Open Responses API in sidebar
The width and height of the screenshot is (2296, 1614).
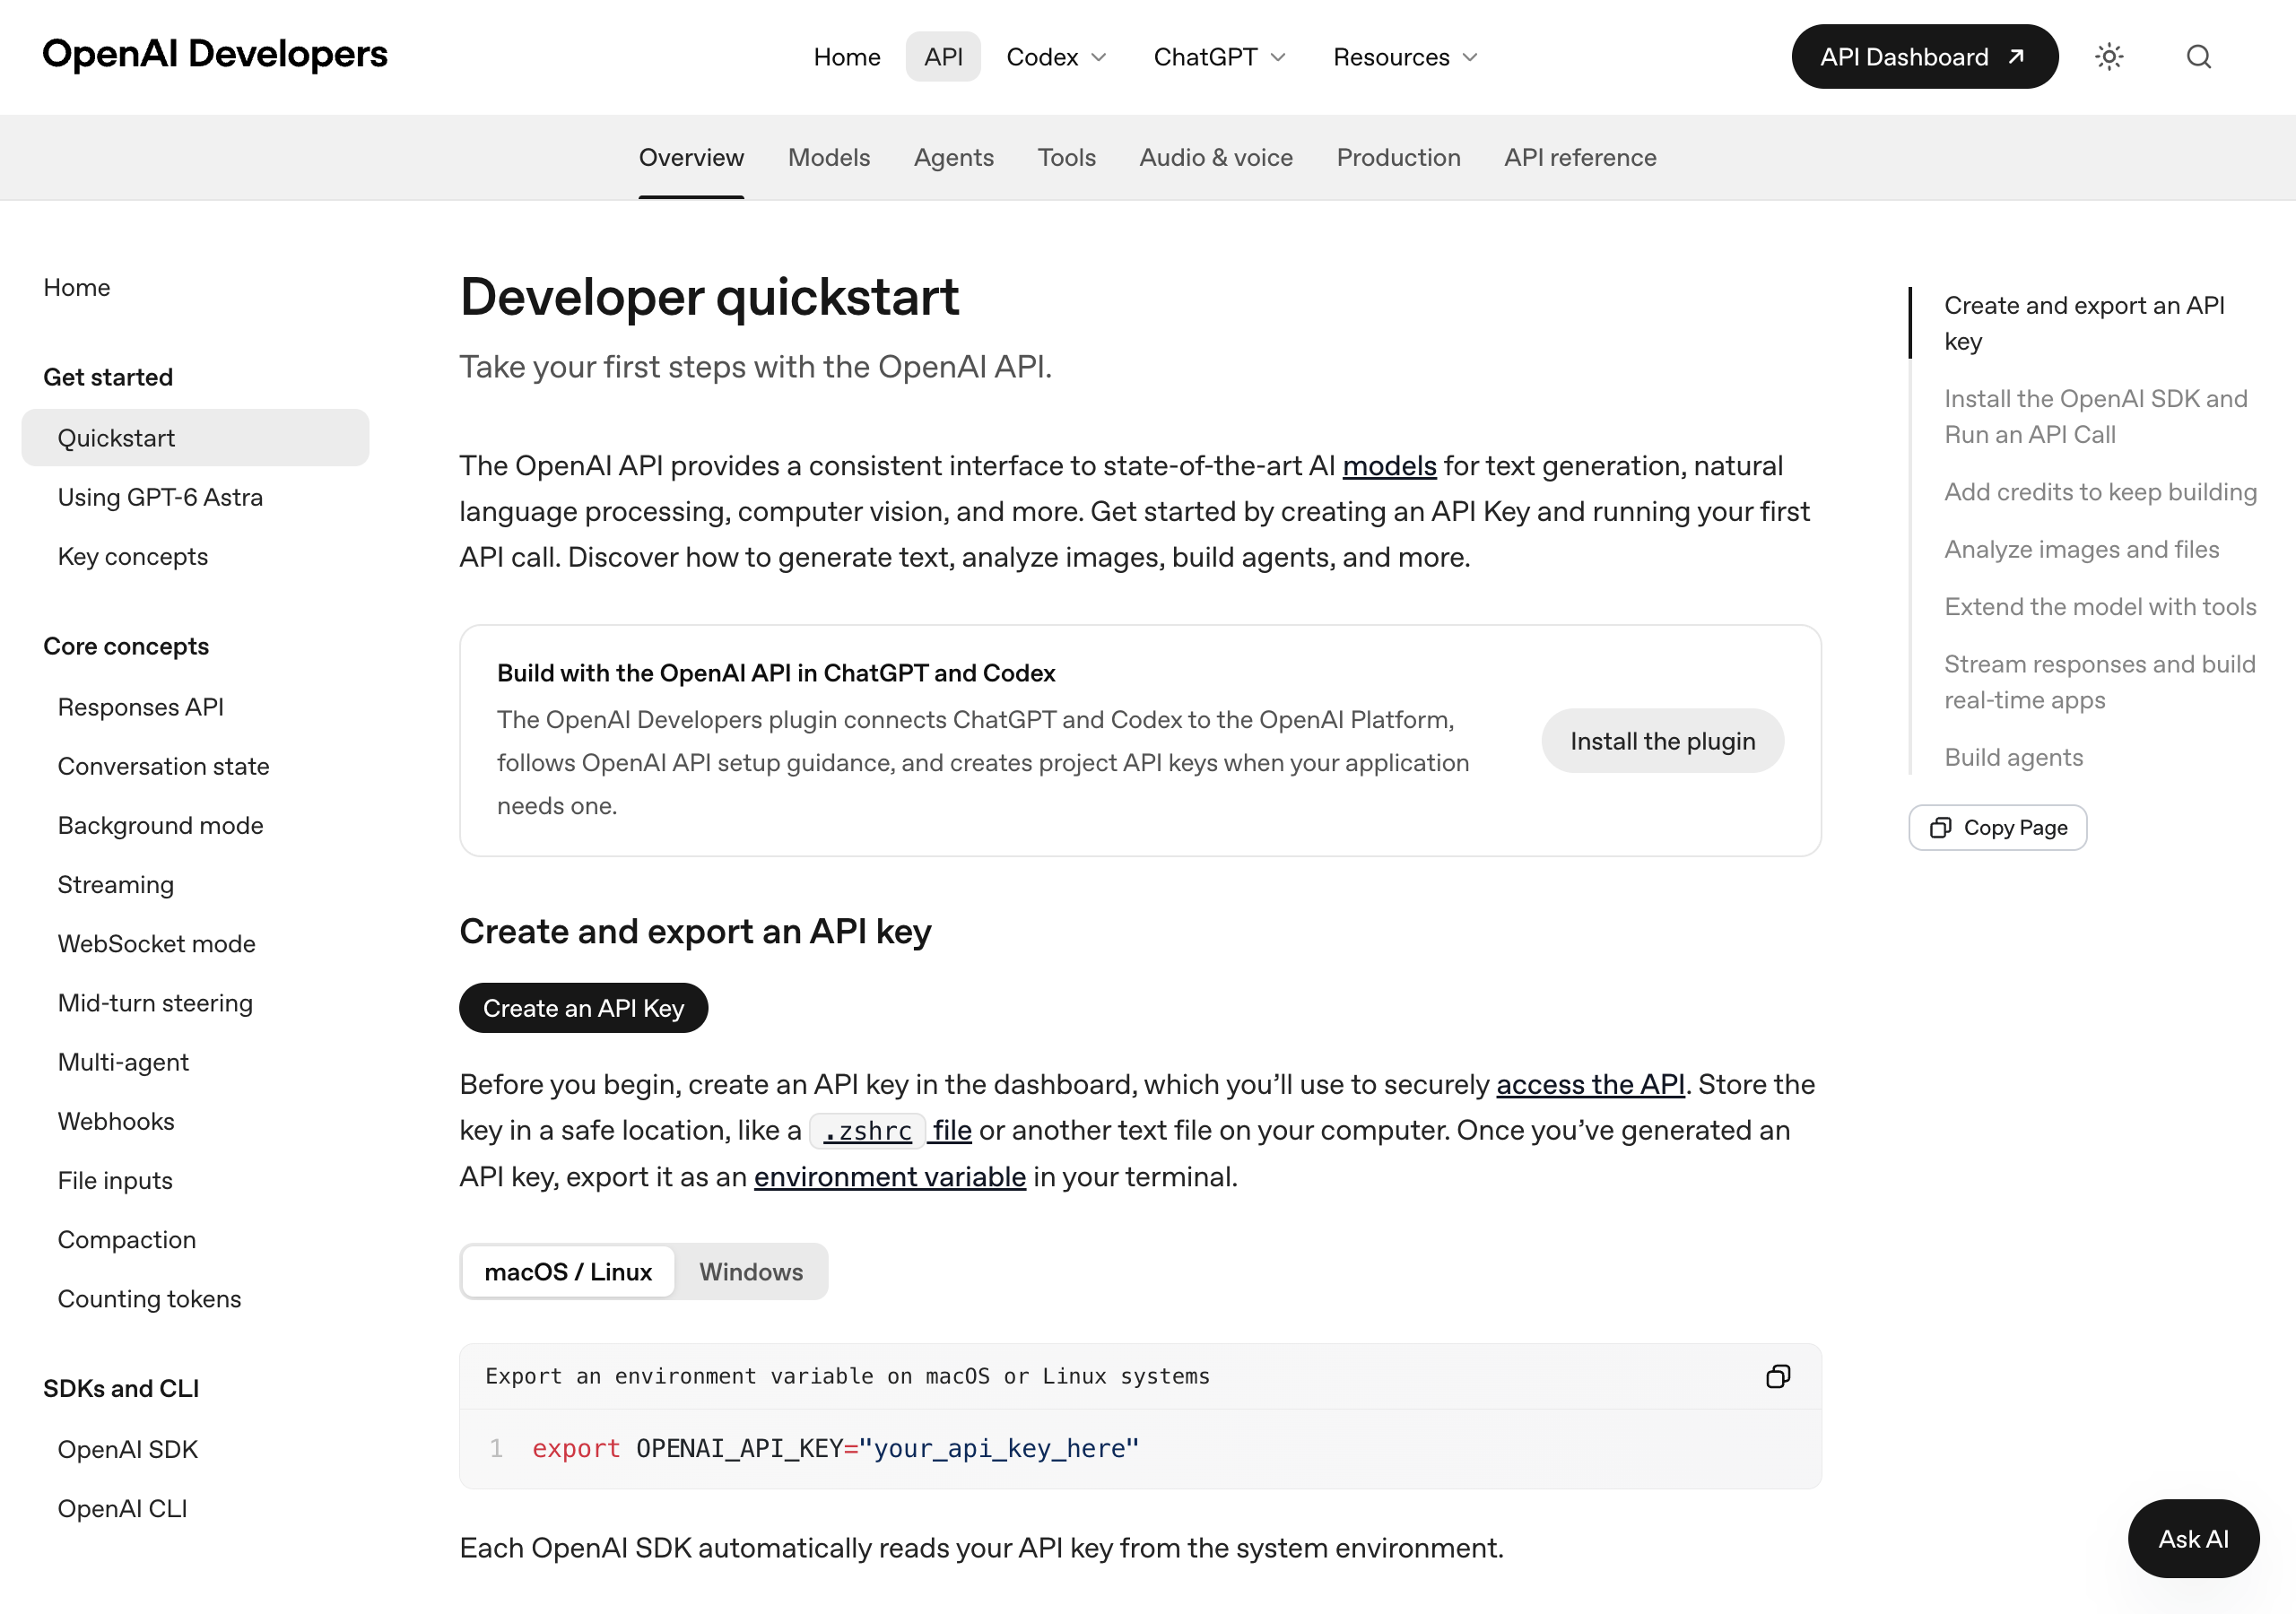tap(141, 707)
